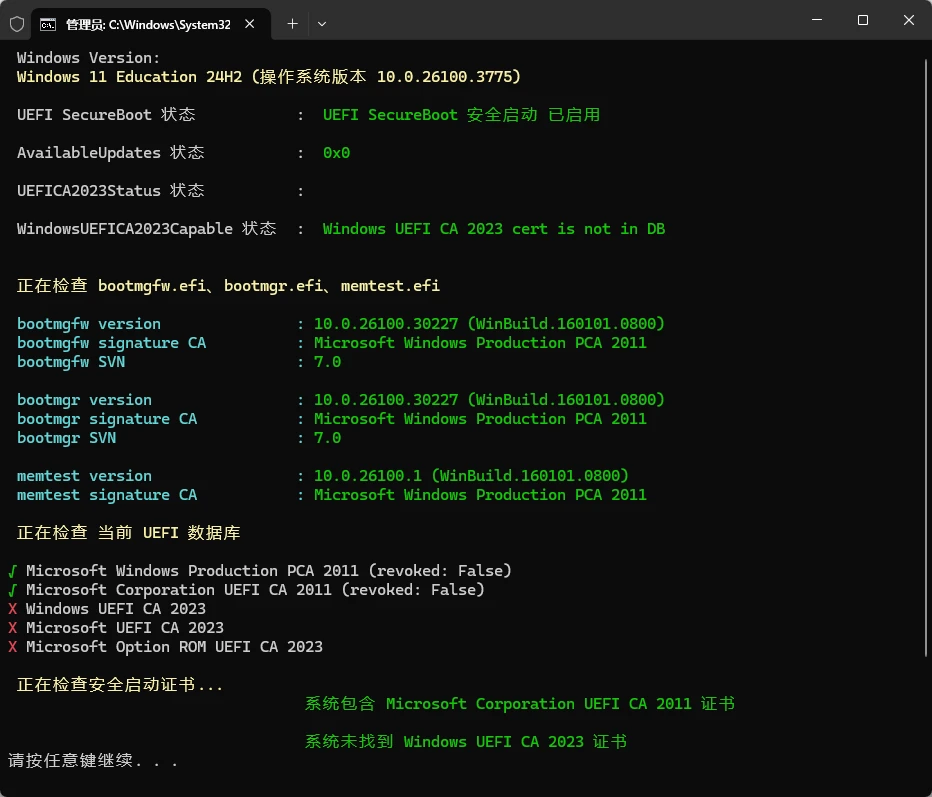Image resolution: width=932 pixels, height=797 pixels.
Task: Click the command prompt icon on tab
Action: 48,24
